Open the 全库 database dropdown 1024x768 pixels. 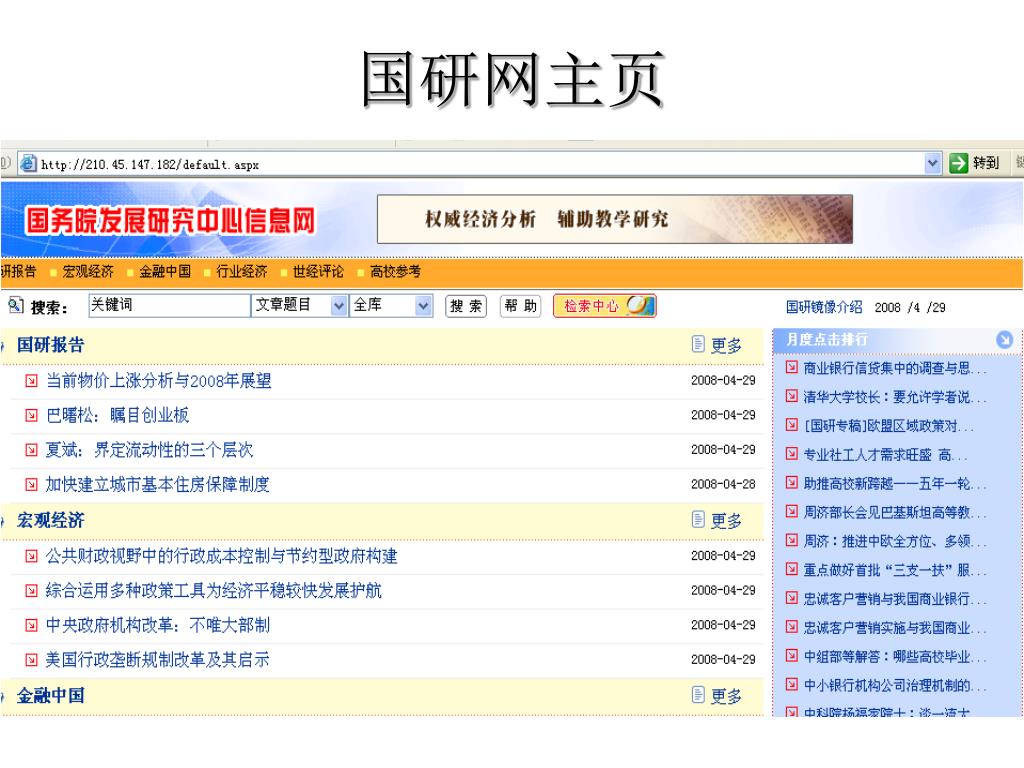391,305
